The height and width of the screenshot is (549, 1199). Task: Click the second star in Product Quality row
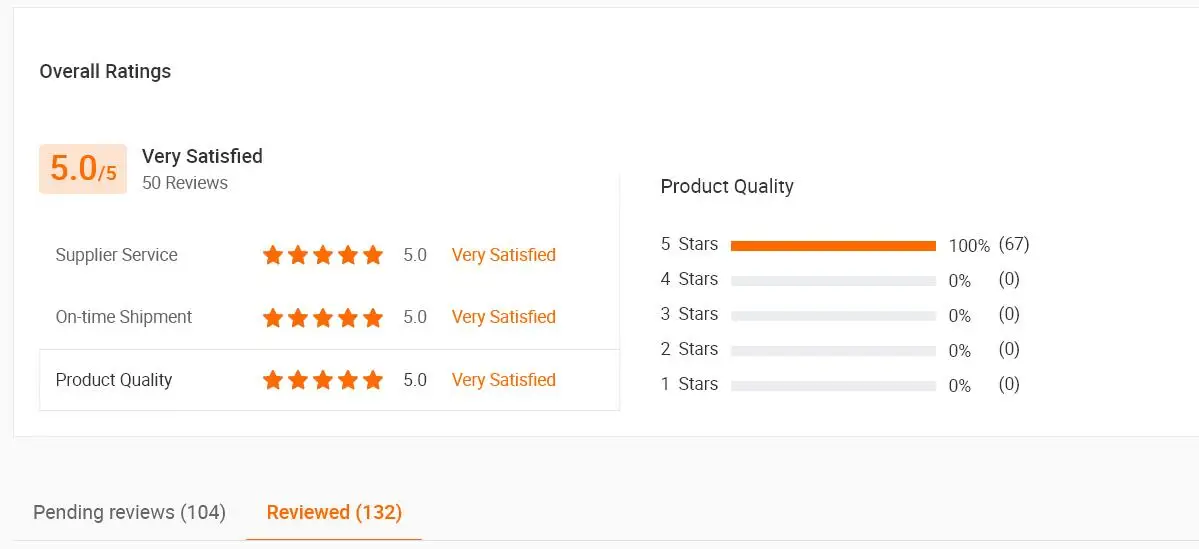click(298, 380)
